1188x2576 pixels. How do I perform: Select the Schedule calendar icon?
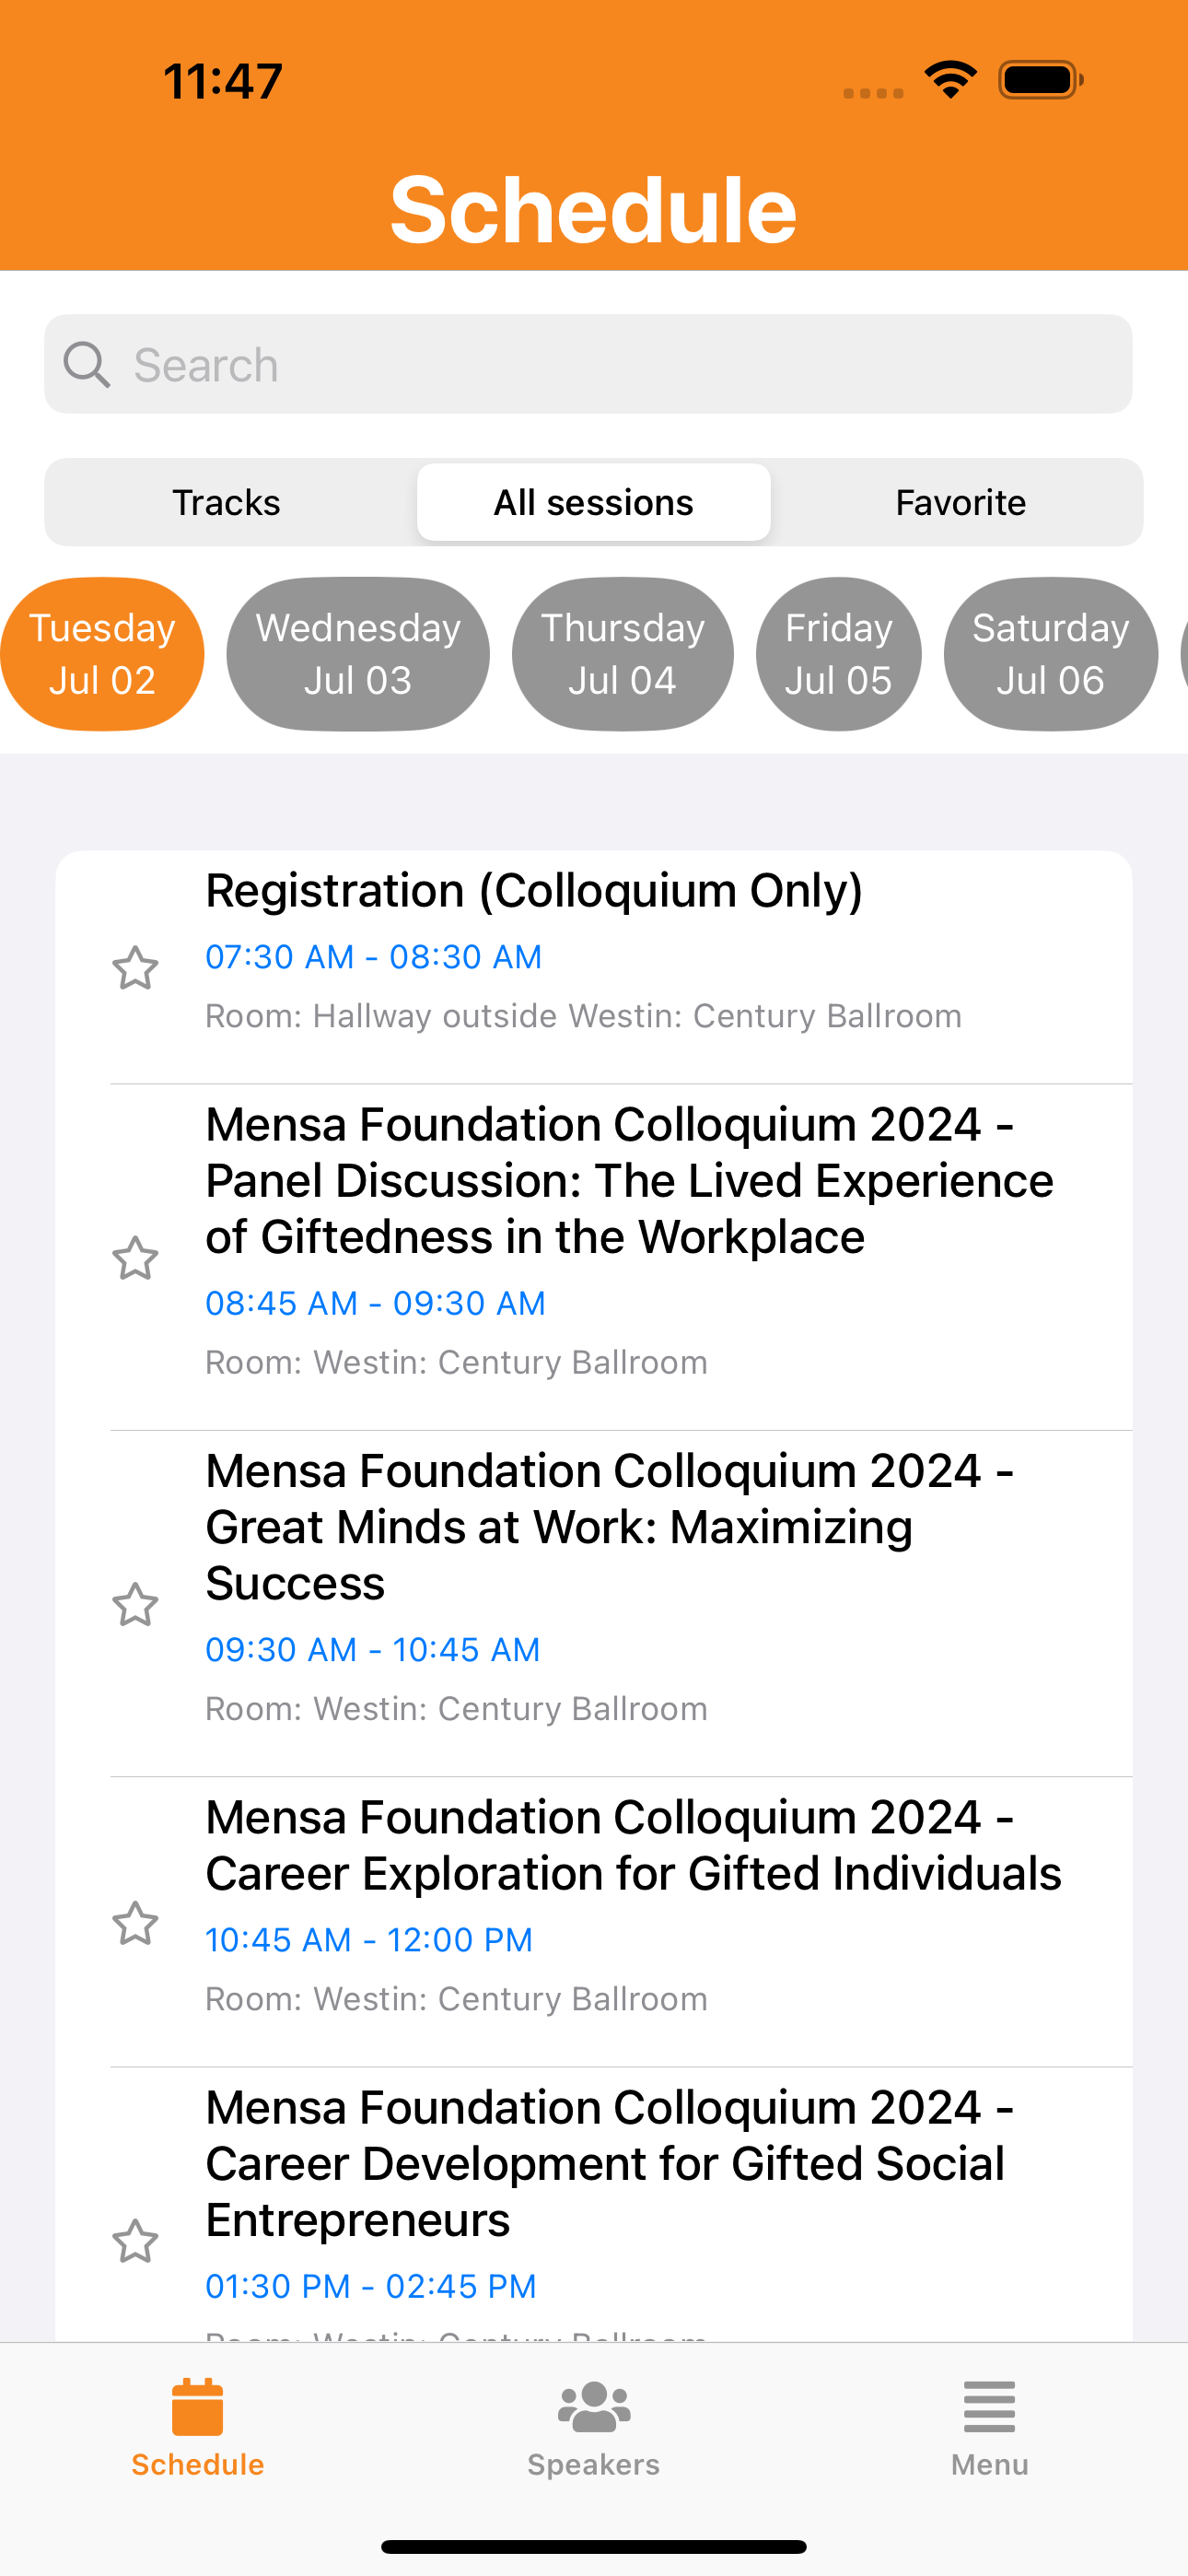click(197, 2406)
